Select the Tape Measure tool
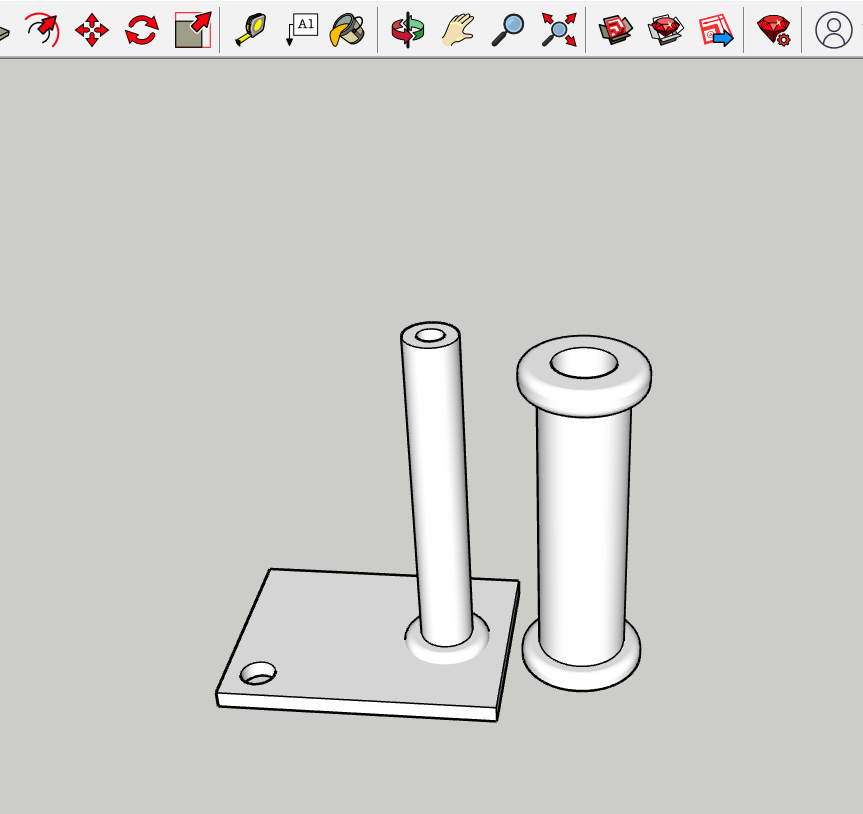This screenshot has height=814, width=863. click(x=251, y=30)
